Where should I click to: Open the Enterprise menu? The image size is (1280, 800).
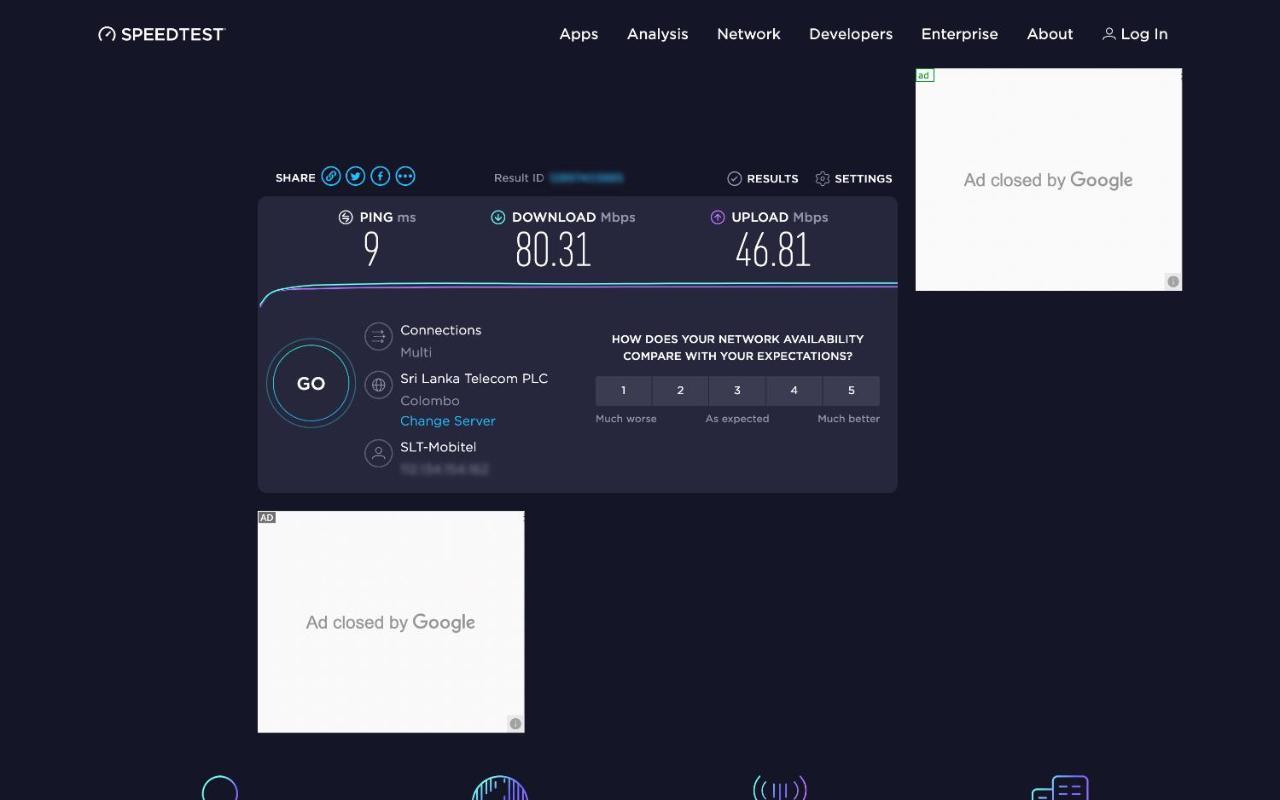[960, 34]
